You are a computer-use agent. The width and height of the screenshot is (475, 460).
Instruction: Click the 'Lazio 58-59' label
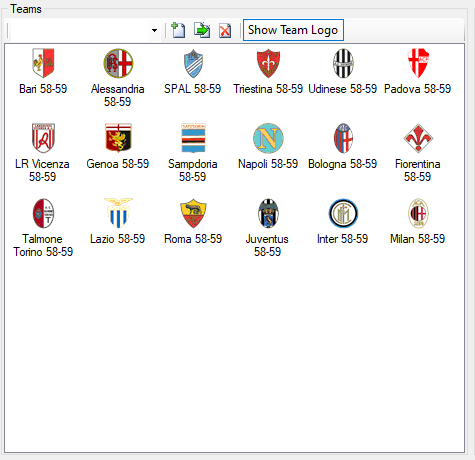coord(118,239)
